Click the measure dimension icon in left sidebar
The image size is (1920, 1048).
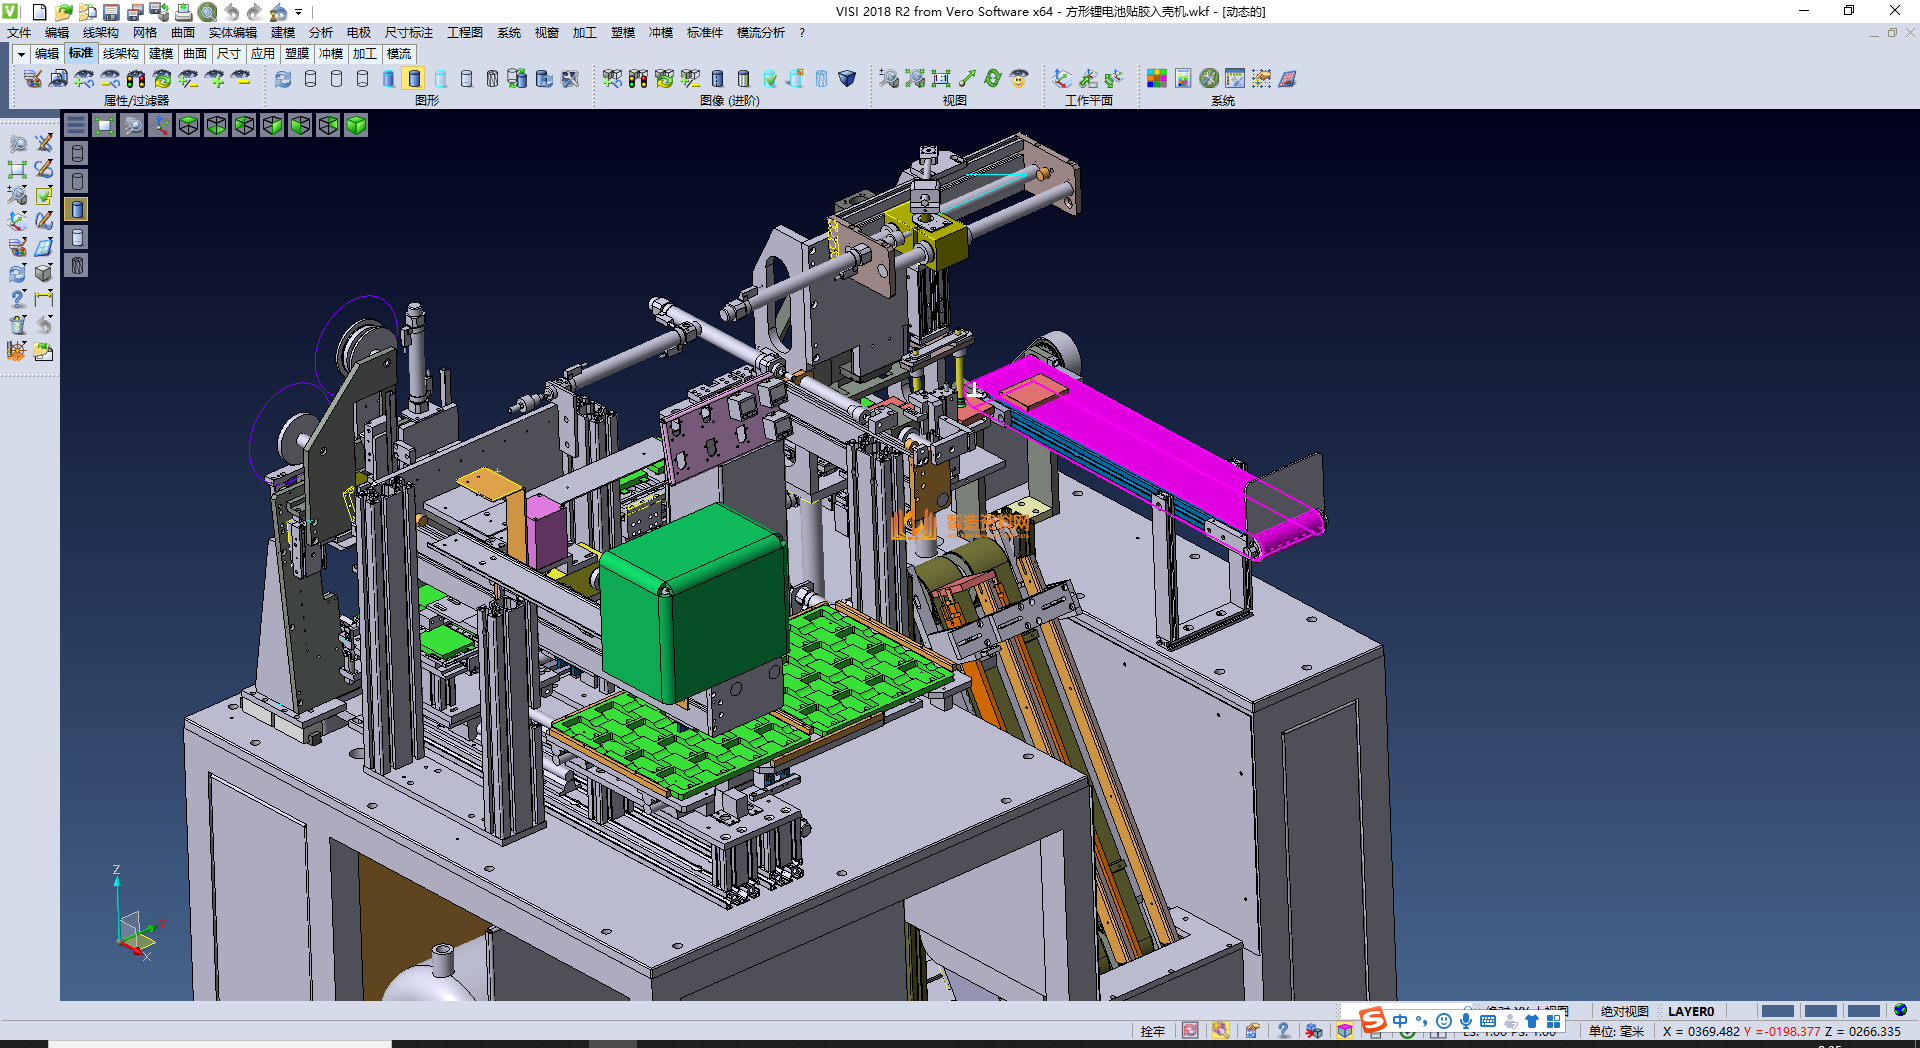[x=43, y=299]
